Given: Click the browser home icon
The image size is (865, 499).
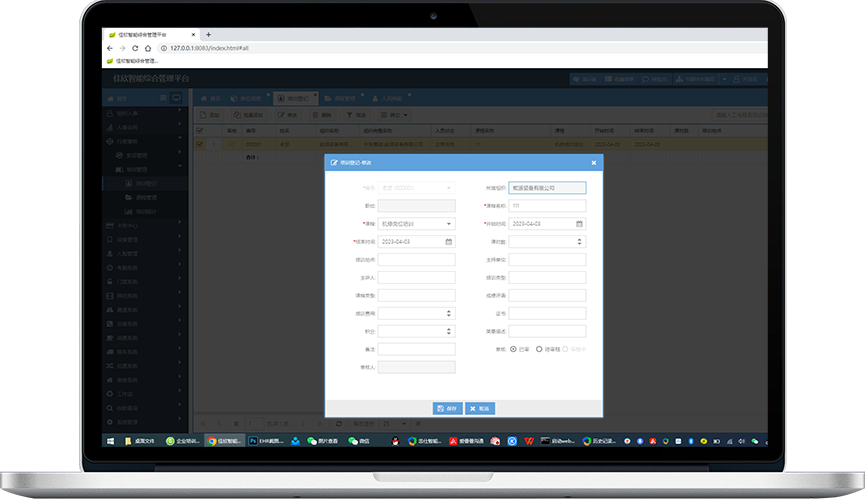Looking at the screenshot, I should [x=148, y=47].
